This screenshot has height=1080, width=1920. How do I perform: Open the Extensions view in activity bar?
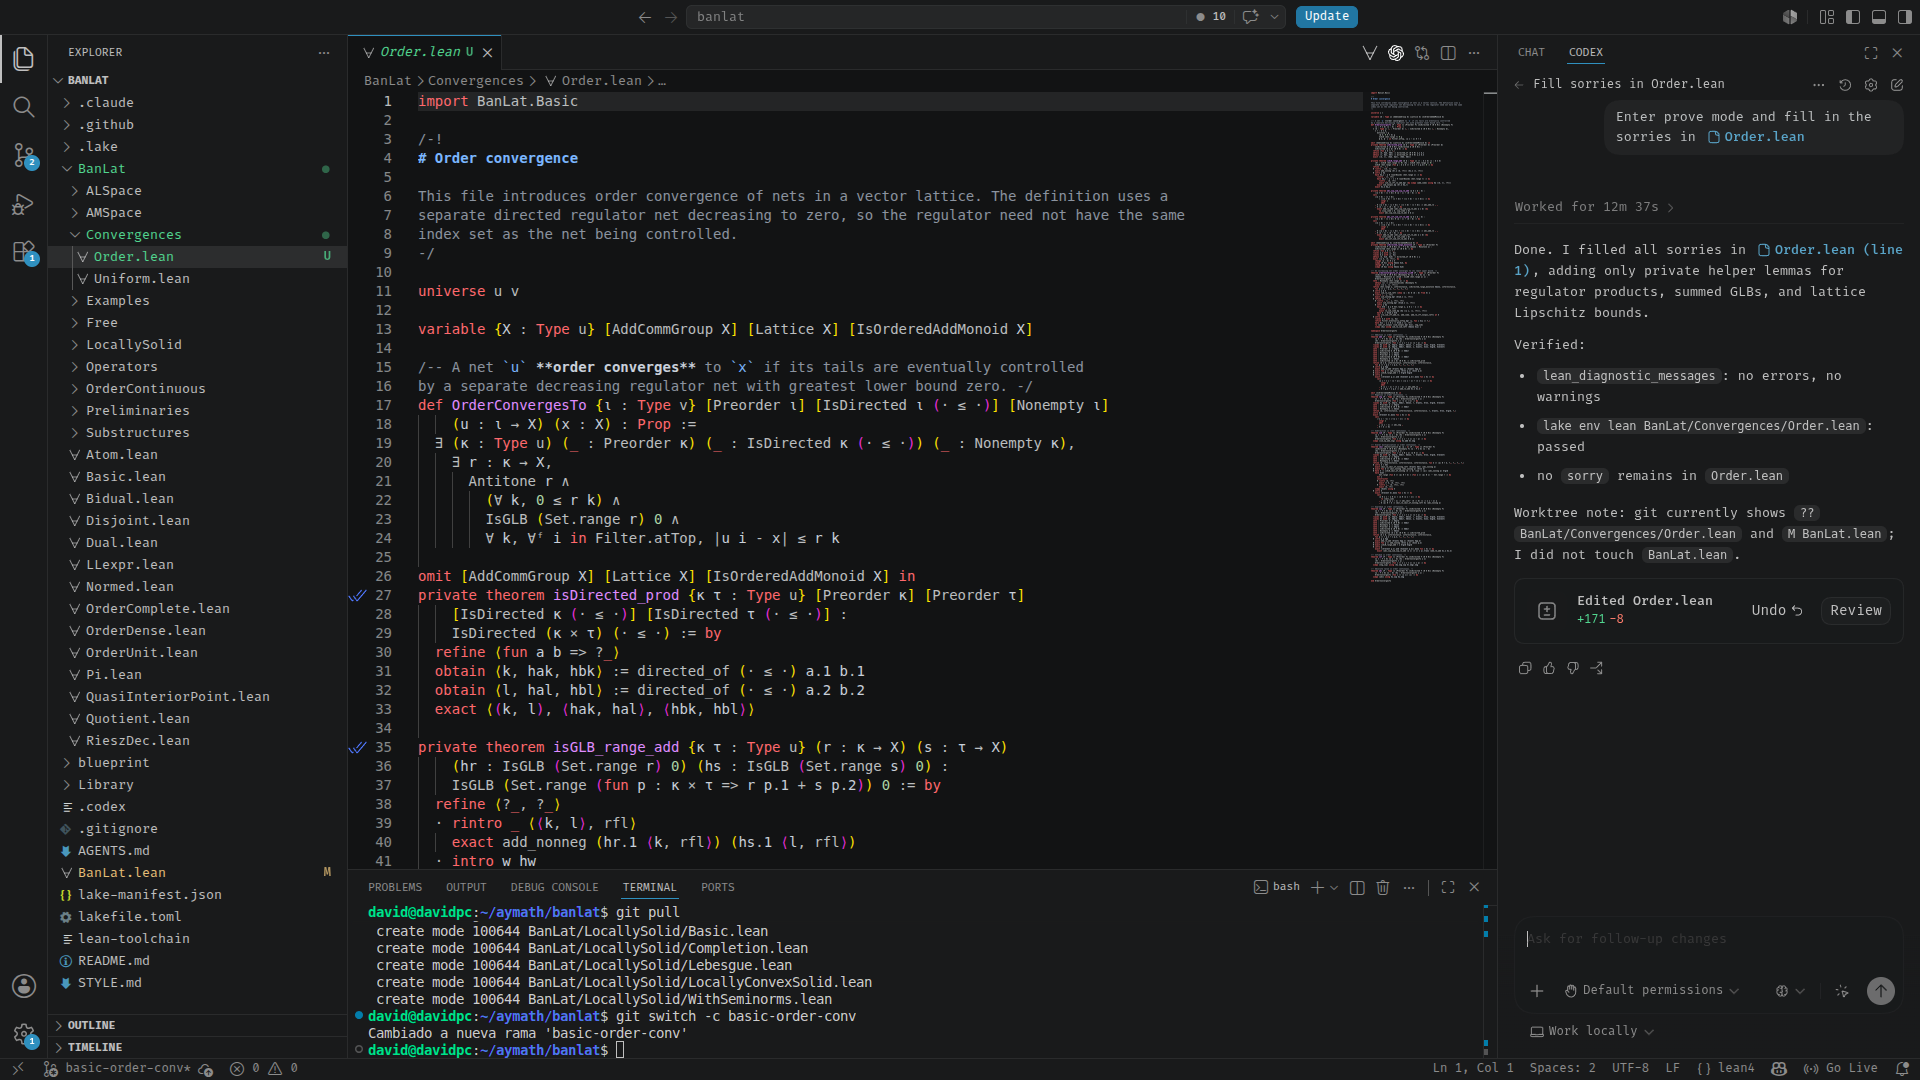[x=24, y=252]
